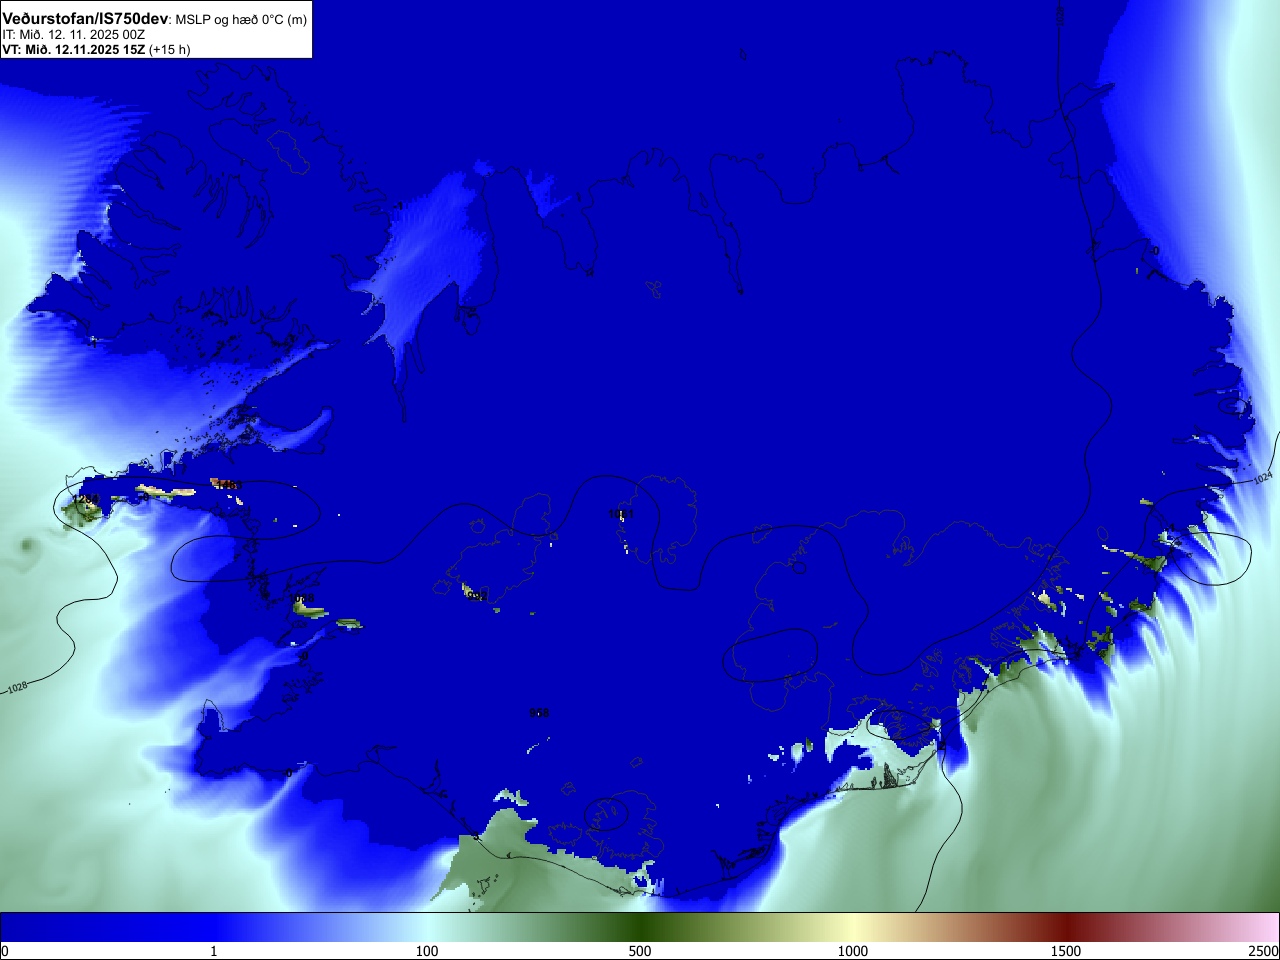Click the 1024 isobar label
This screenshot has width=1280, height=960.
pos(1262,480)
